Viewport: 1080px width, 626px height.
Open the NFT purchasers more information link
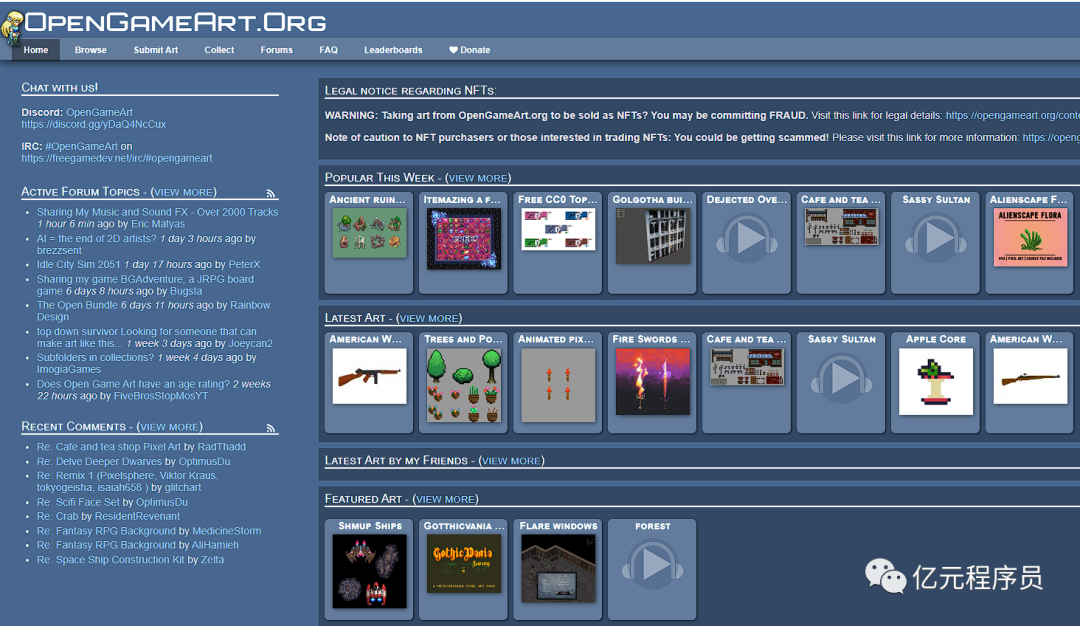pos(1051,138)
